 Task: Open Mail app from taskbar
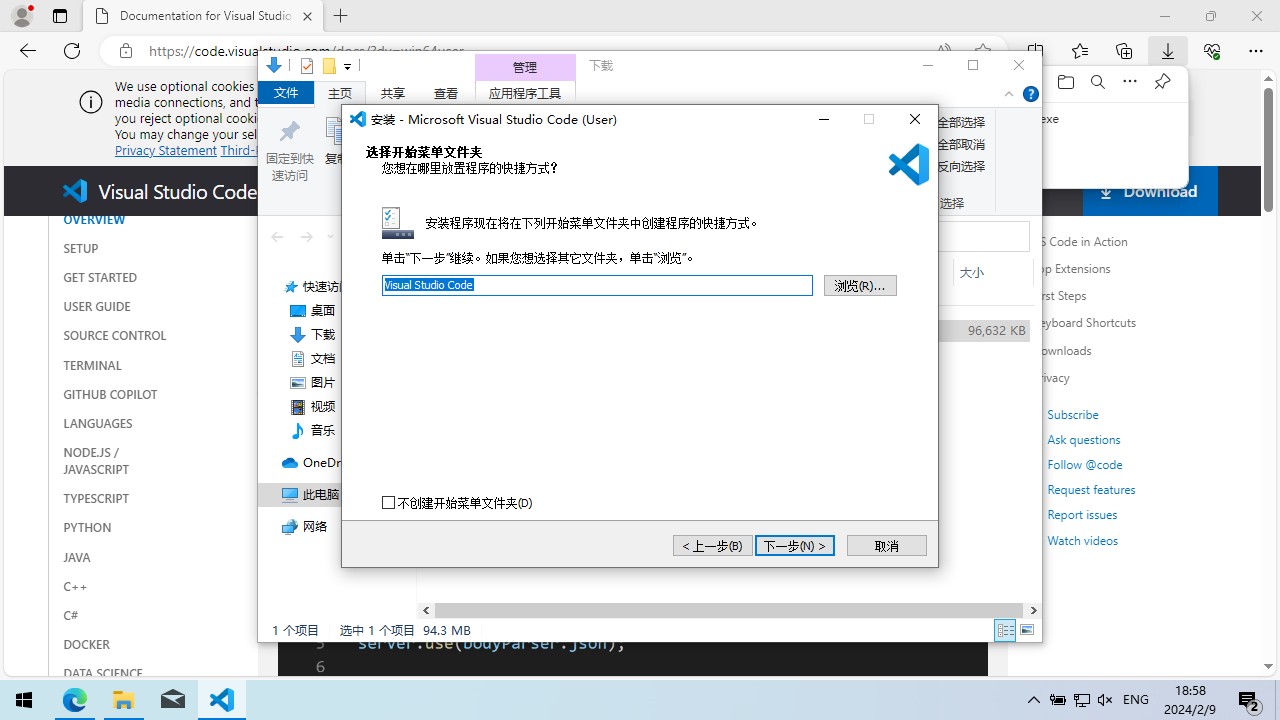[x=173, y=700]
